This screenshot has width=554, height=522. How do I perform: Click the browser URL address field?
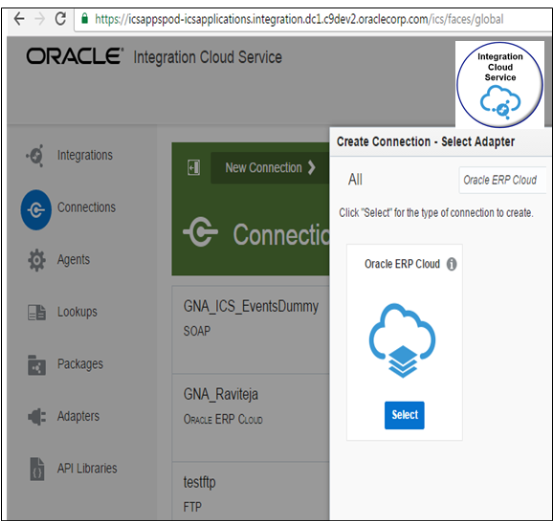(312, 19)
